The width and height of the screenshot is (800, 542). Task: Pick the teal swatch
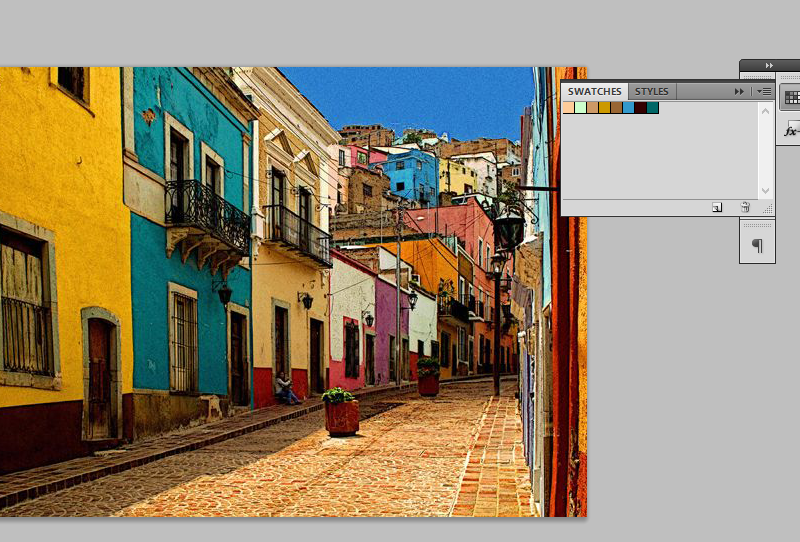653,108
